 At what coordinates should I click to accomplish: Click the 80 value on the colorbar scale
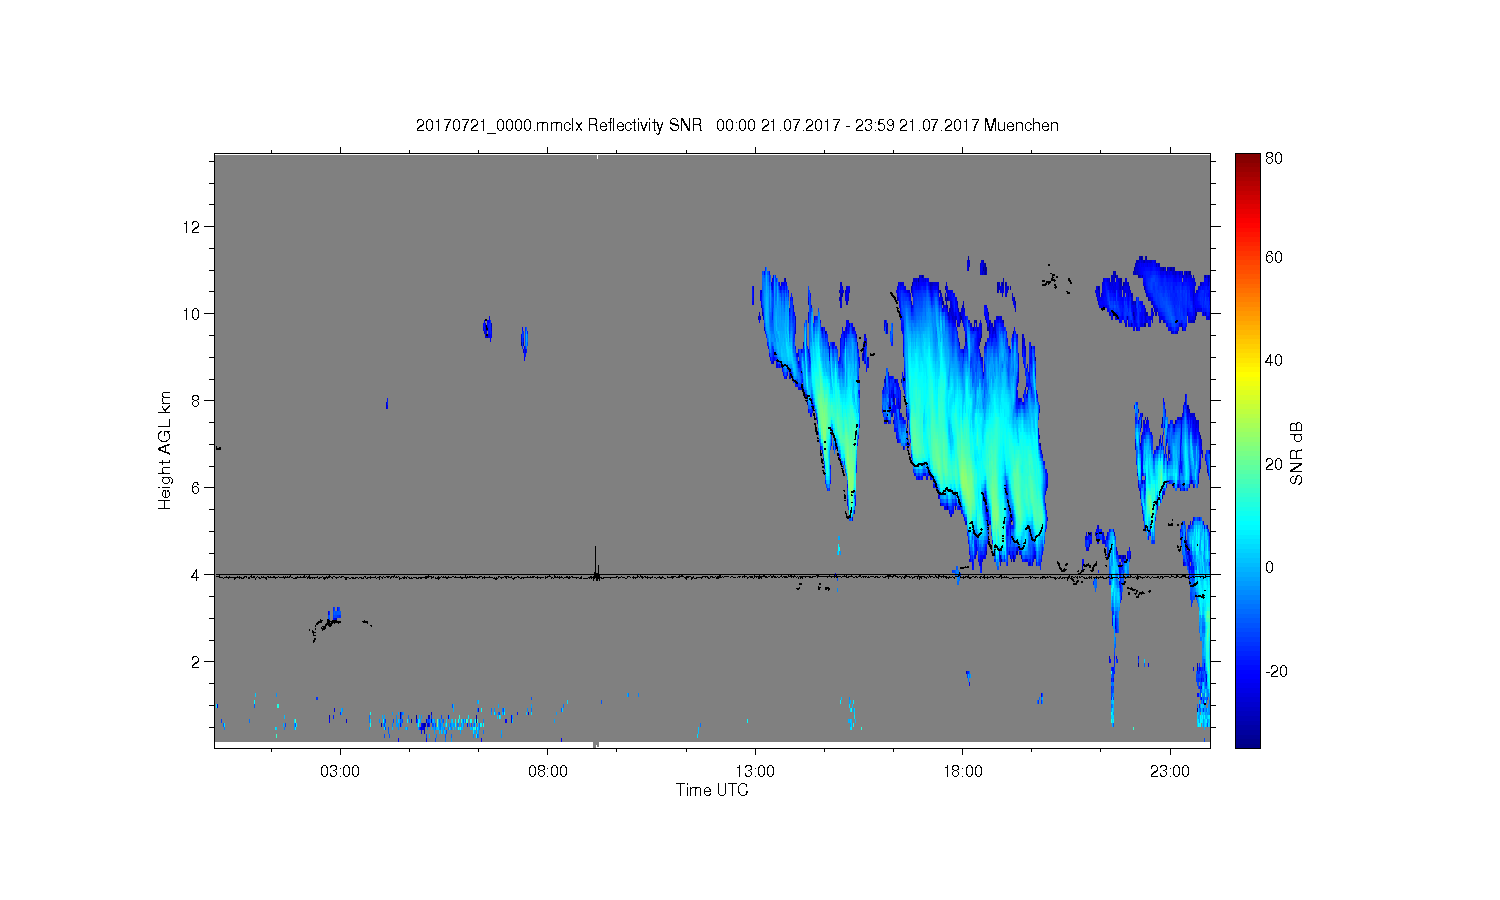click(1274, 159)
